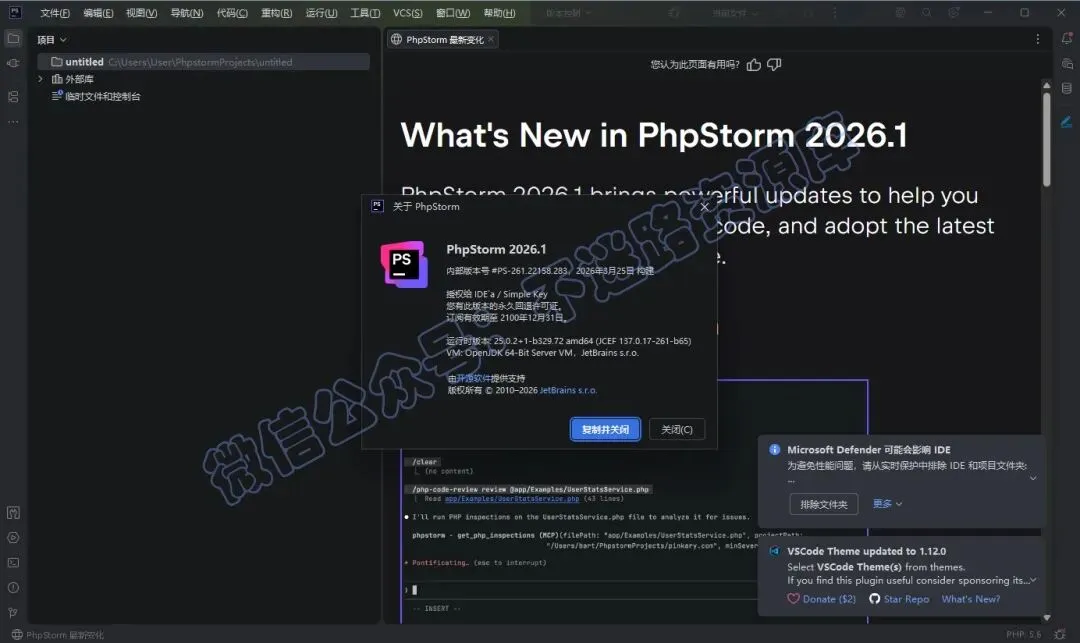
Task: Open the Problems tool window icon
Action: [13, 587]
